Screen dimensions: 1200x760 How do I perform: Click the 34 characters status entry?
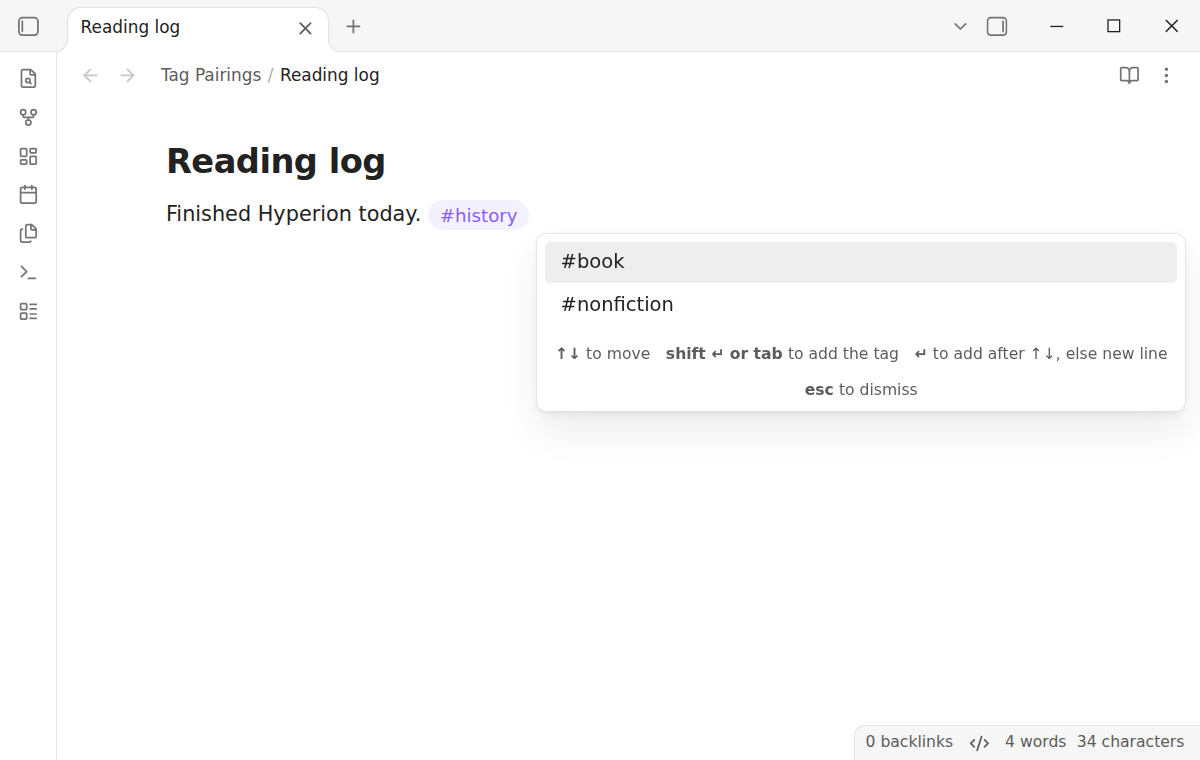pos(1131,742)
